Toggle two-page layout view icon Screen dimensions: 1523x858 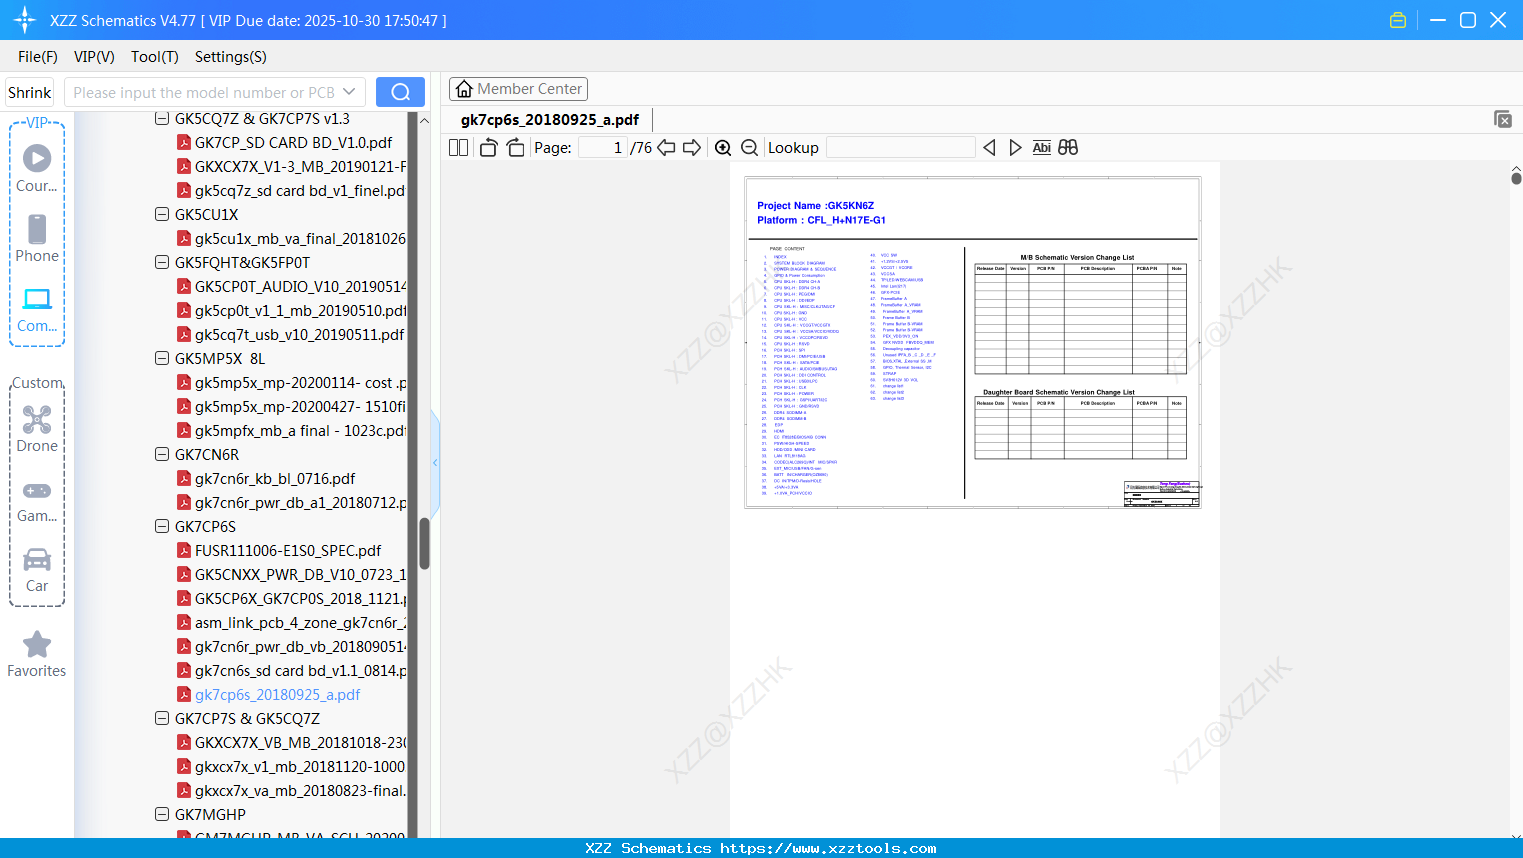pos(458,147)
